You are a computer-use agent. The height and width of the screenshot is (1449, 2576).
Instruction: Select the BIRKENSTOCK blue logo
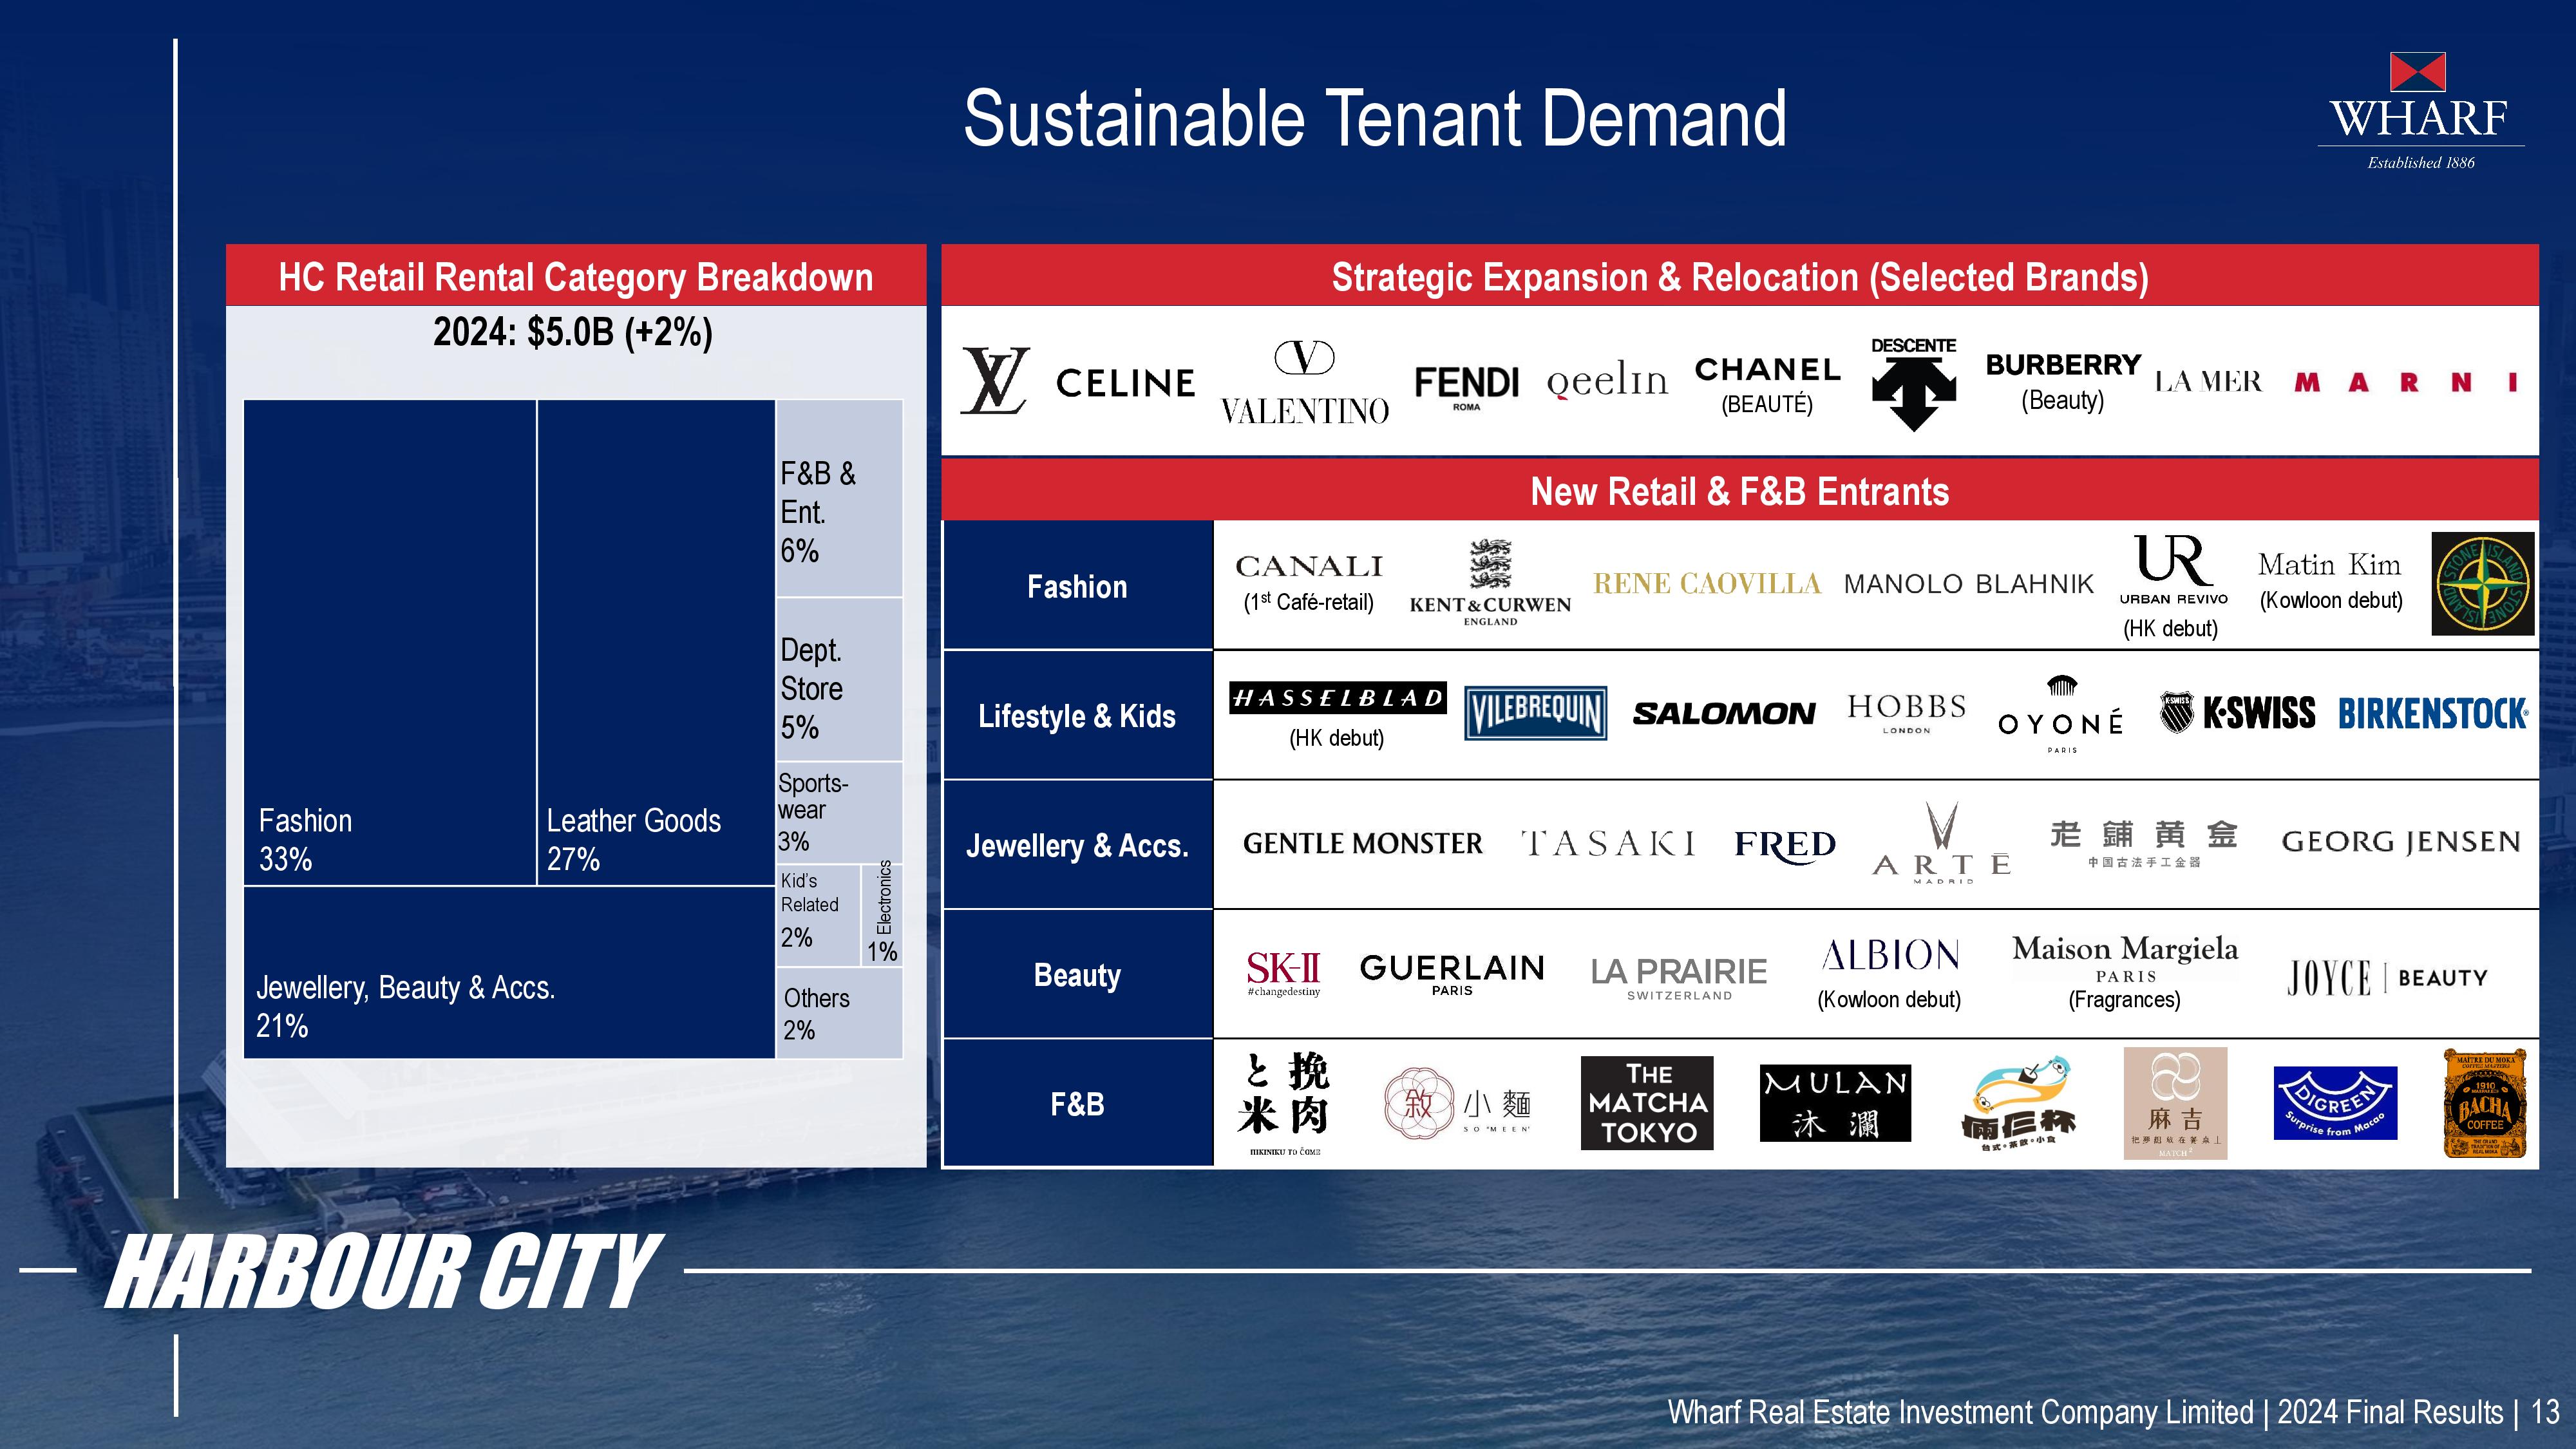2433,713
